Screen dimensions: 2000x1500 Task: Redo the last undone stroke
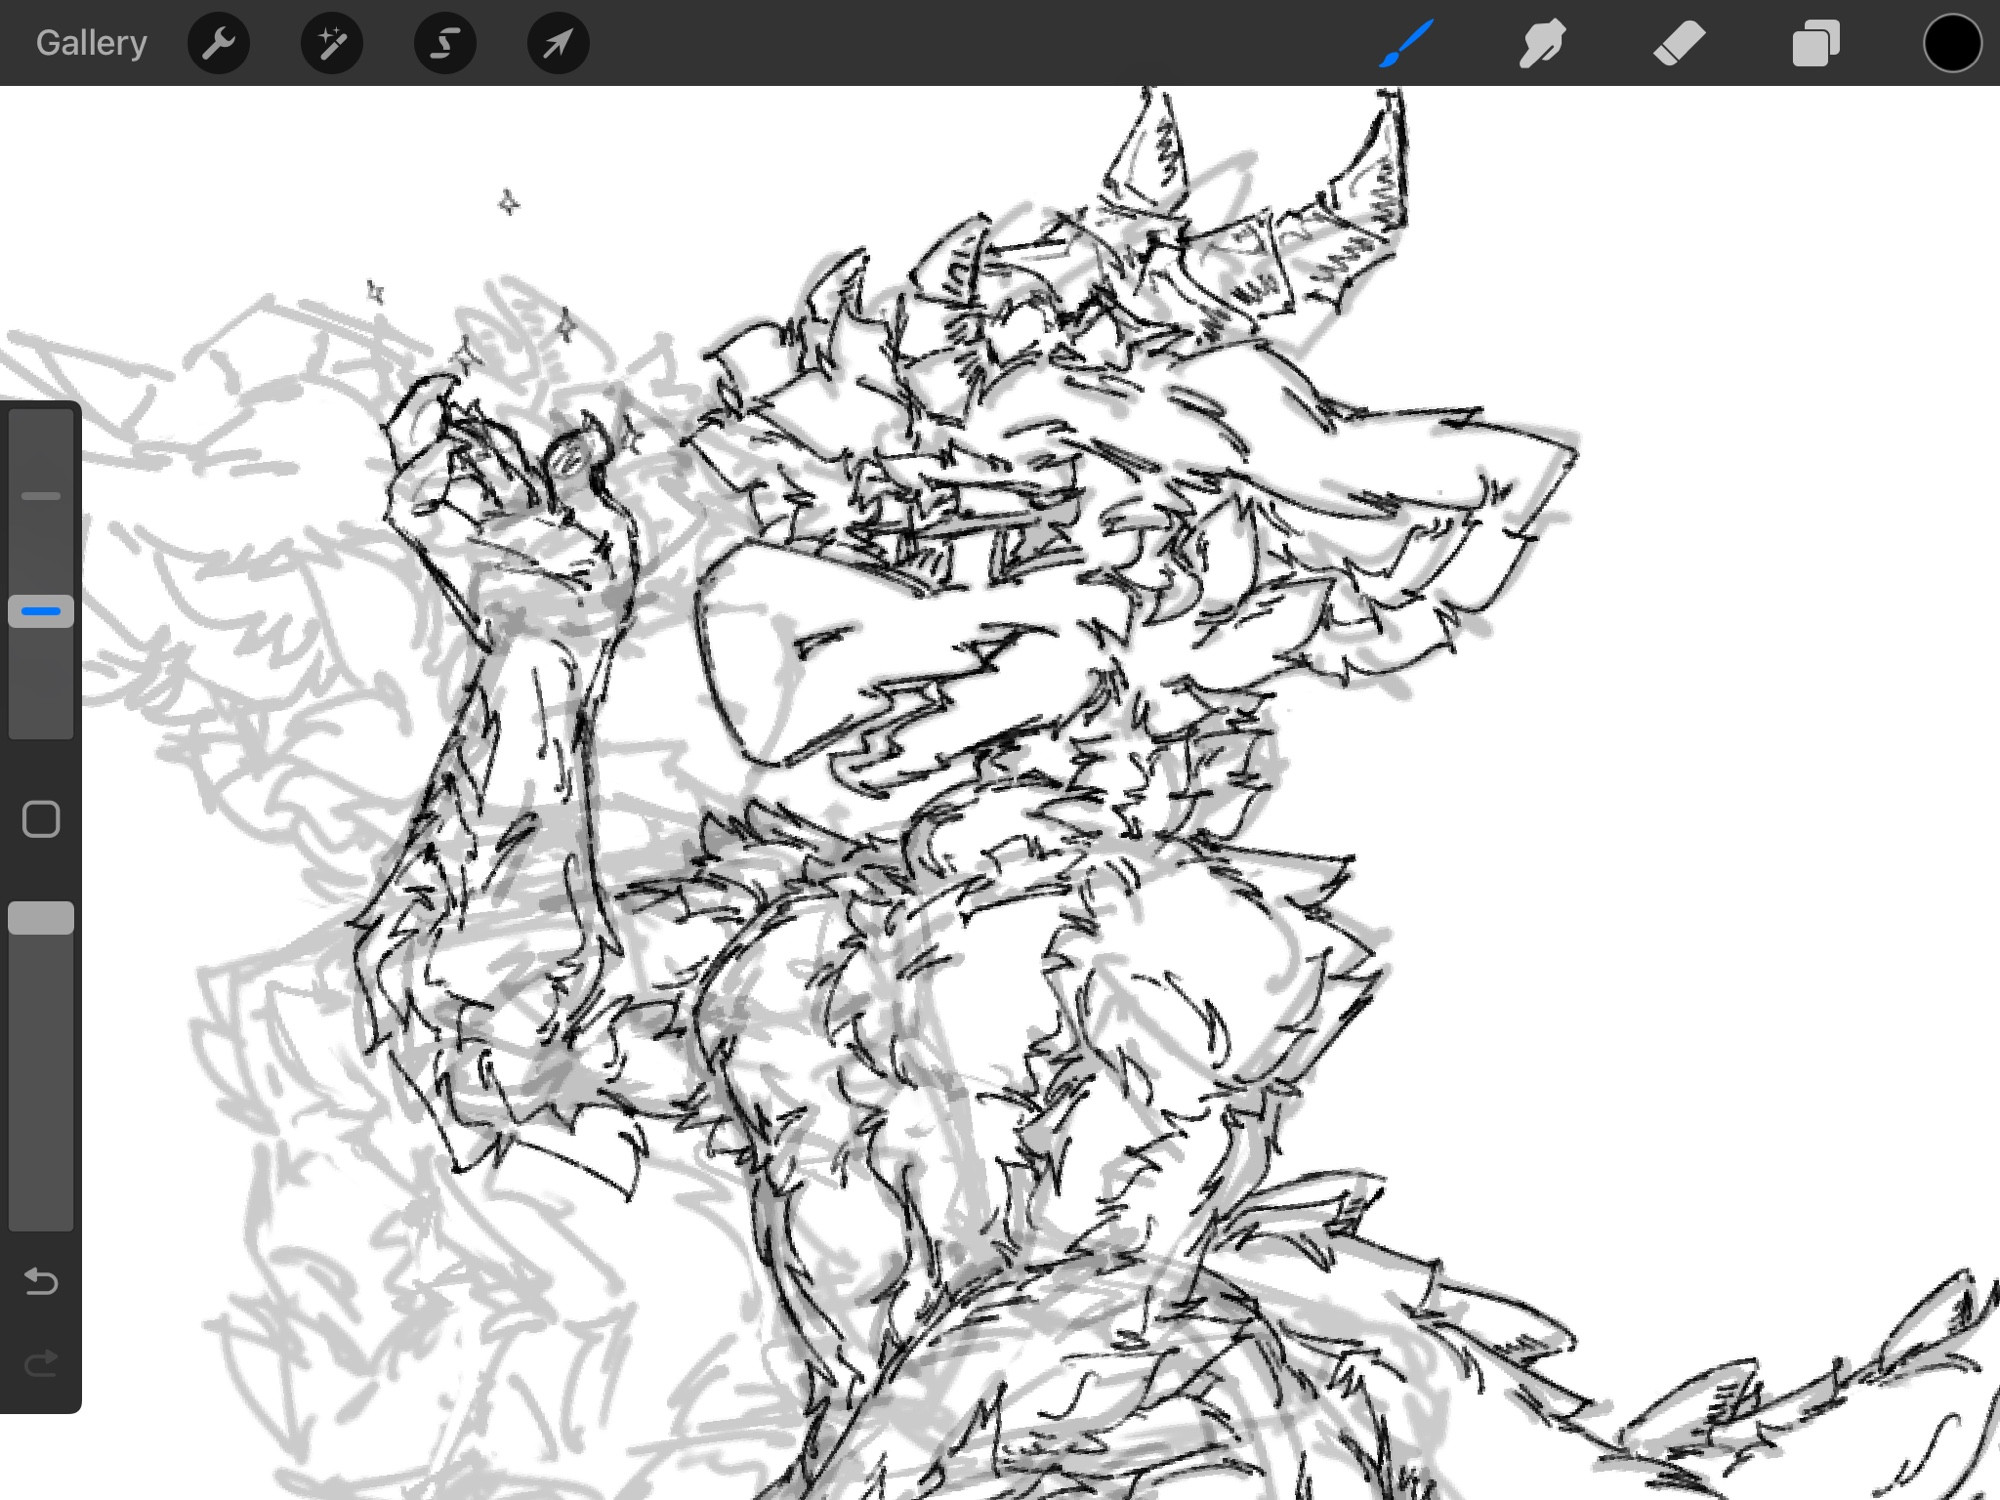pos(41,1363)
